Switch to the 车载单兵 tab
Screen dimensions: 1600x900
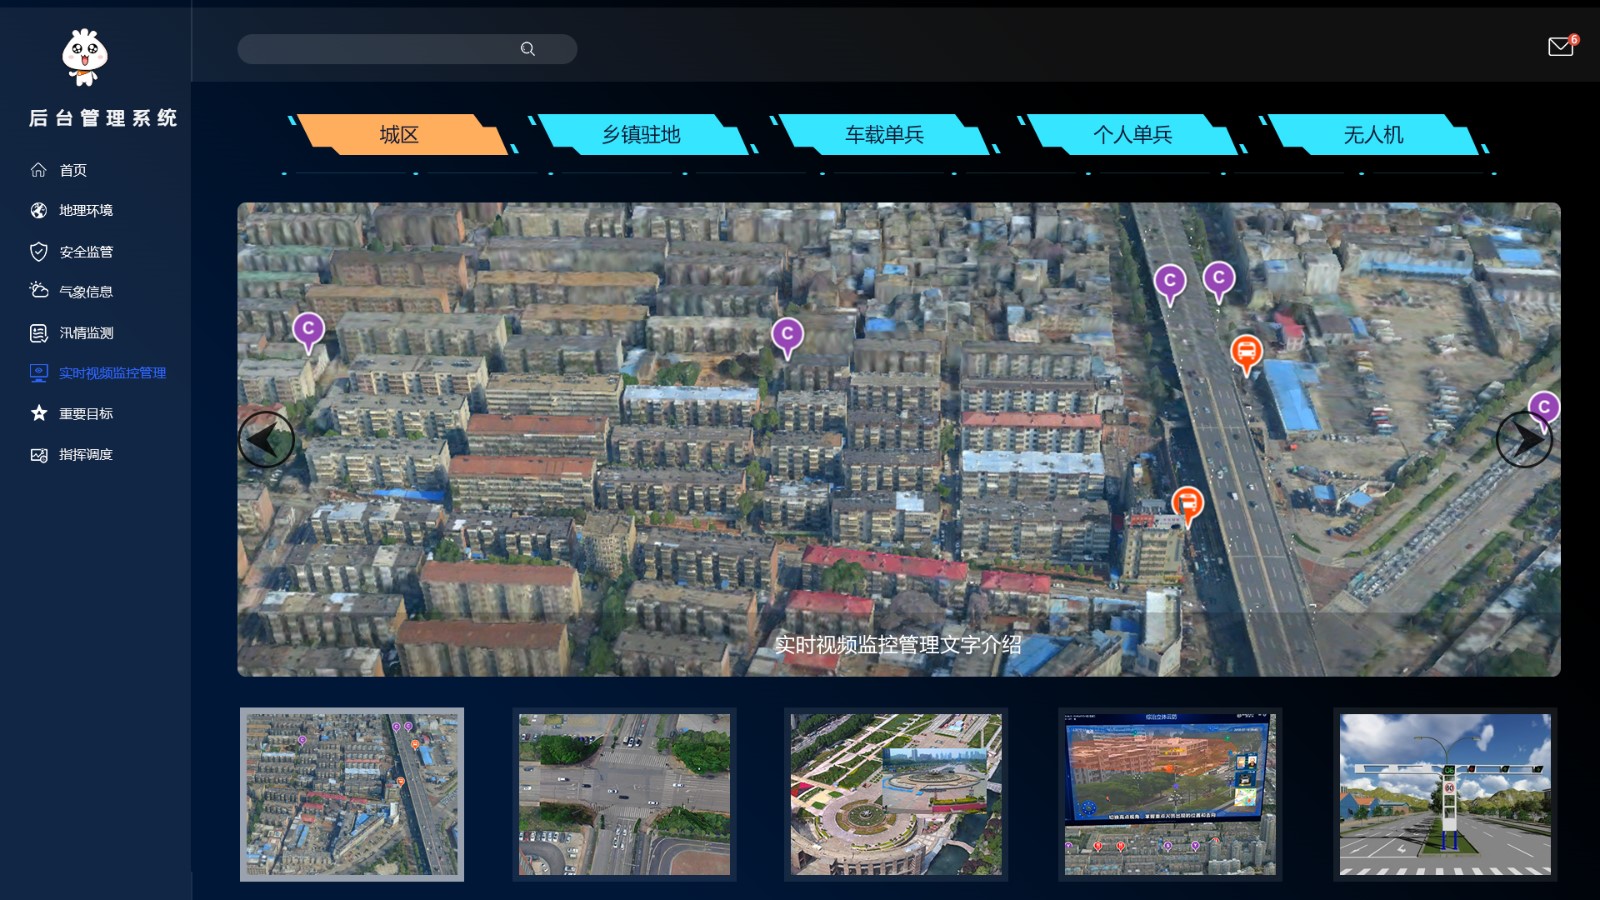click(x=884, y=135)
